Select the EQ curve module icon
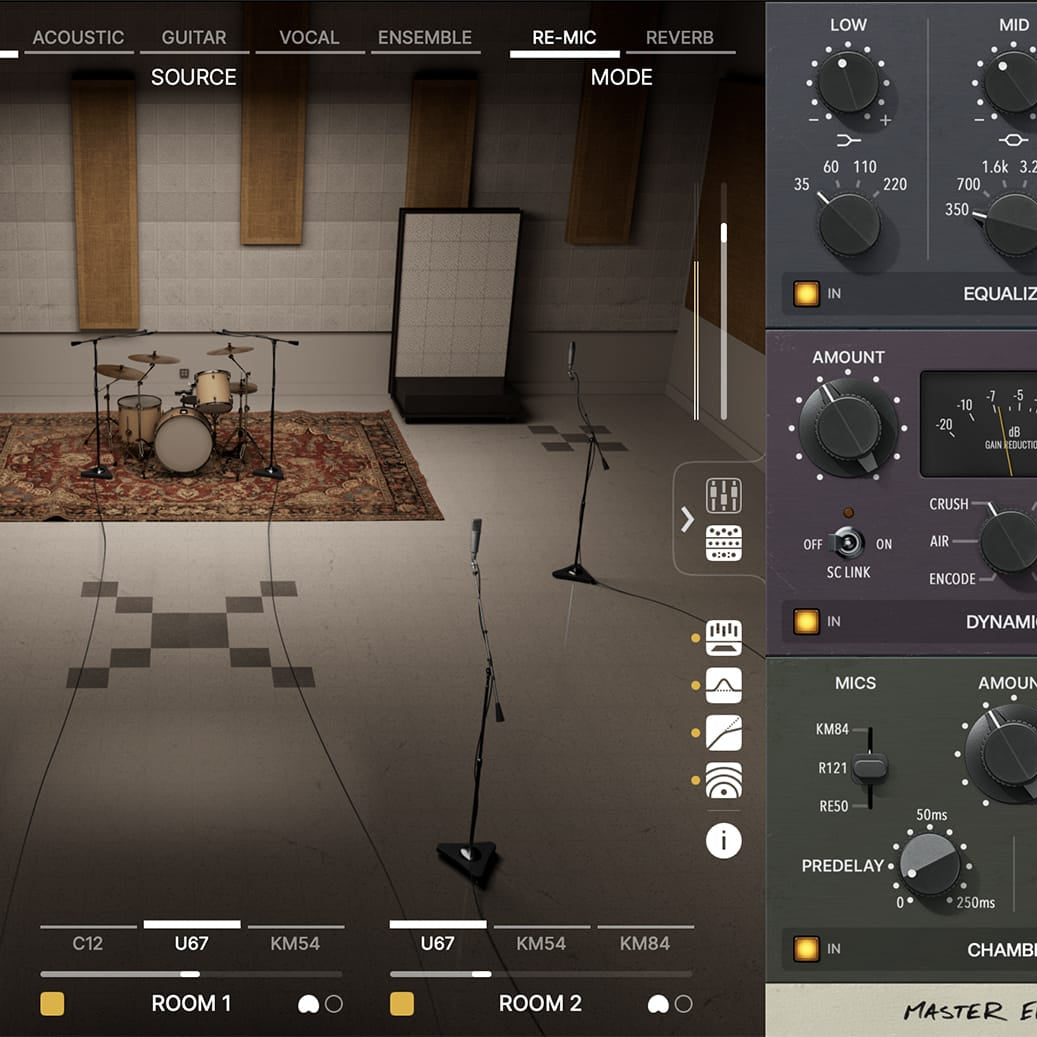The width and height of the screenshot is (1037, 1037). click(723, 684)
